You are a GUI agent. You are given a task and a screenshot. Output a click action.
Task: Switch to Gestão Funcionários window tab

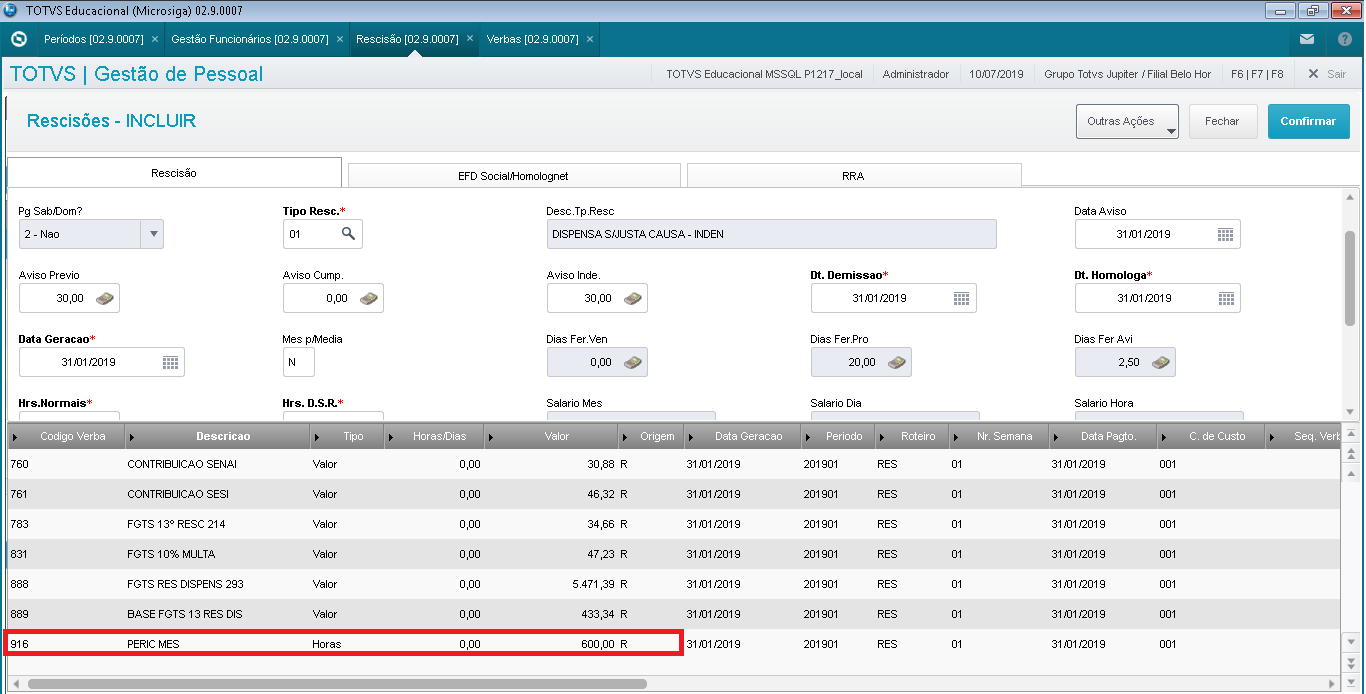[x=250, y=39]
